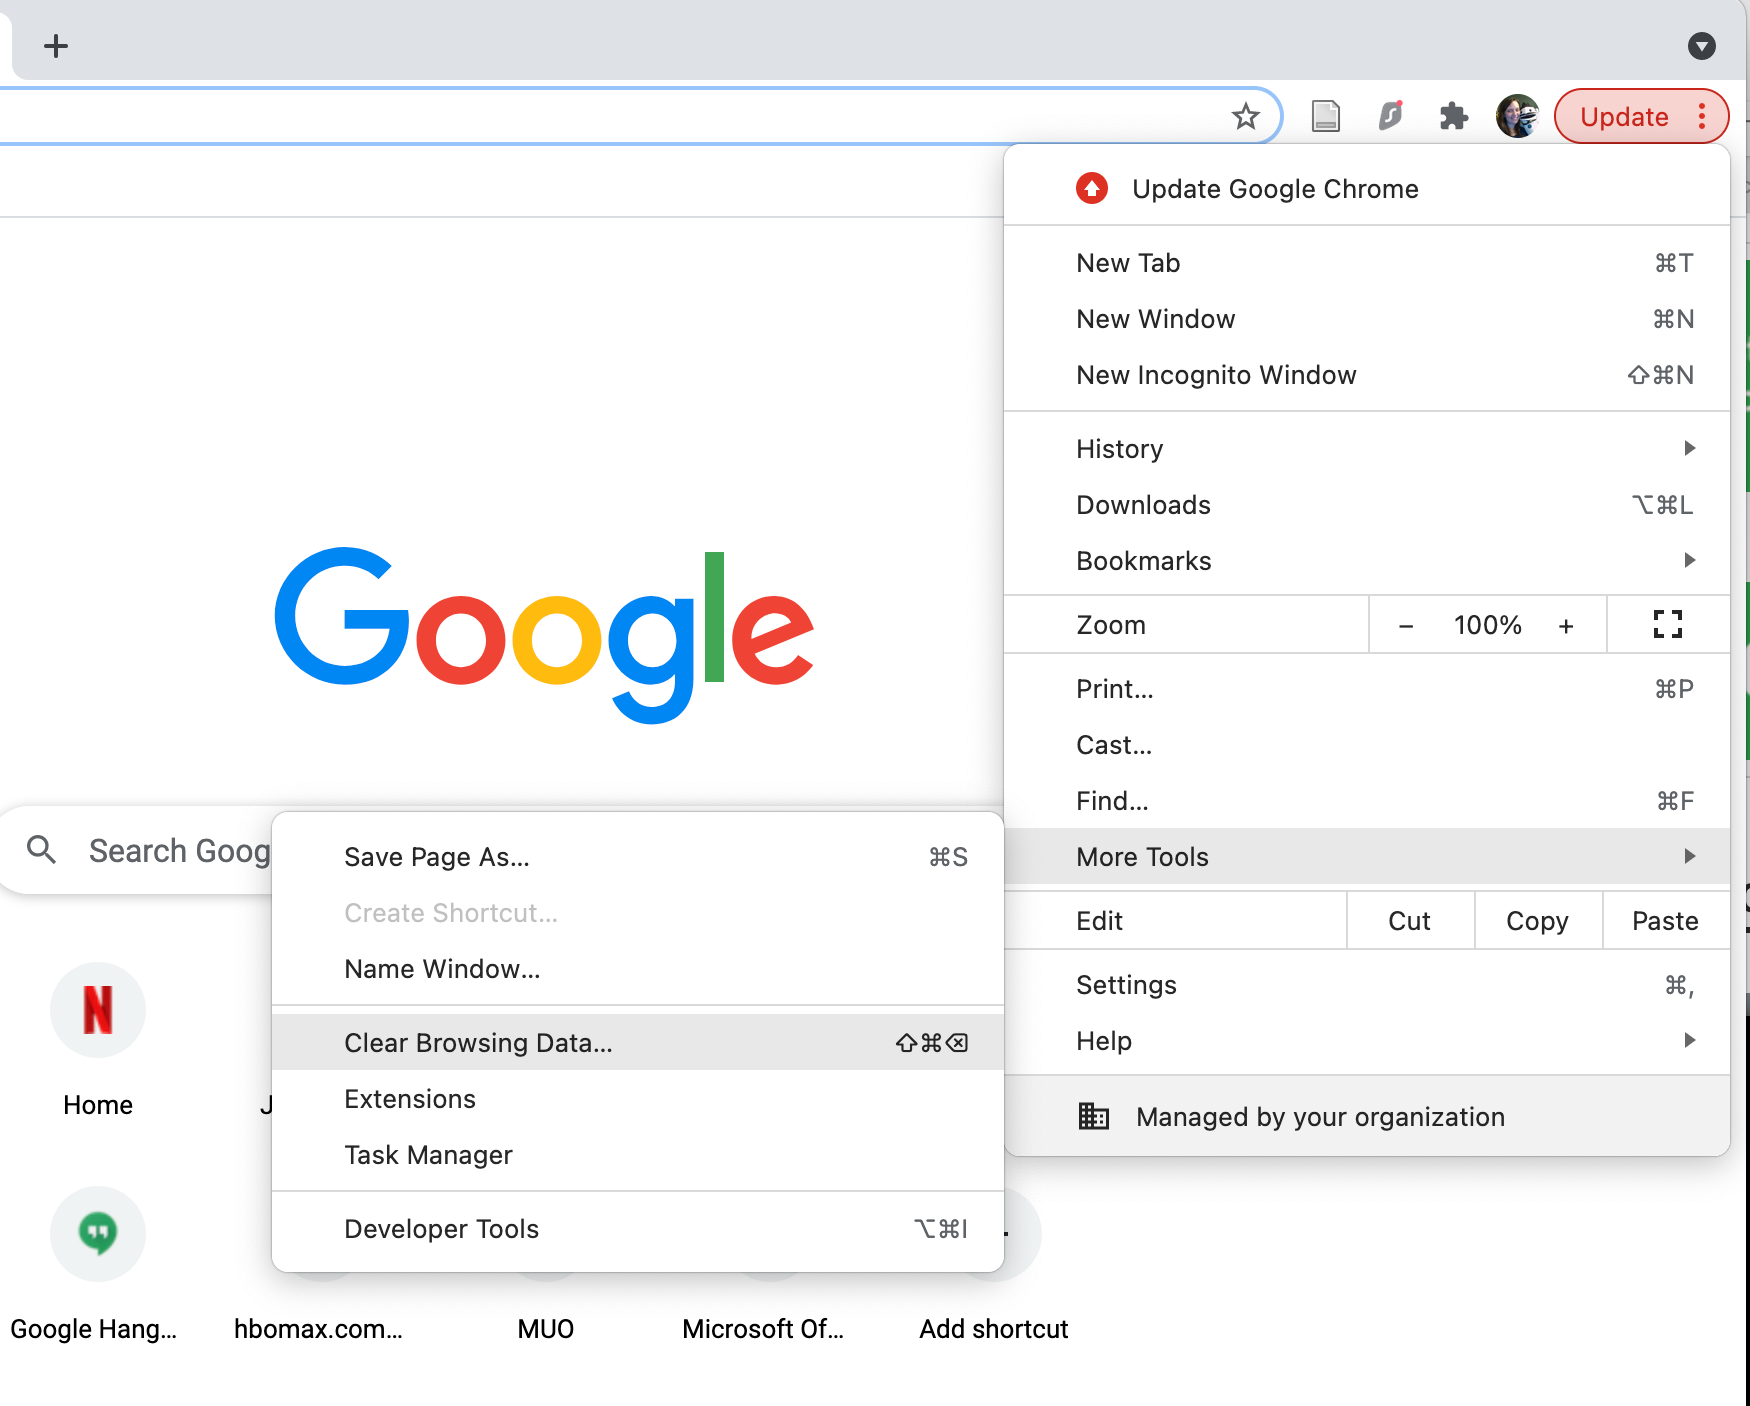
Task: Open the tab search dropdown arrow
Action: [1701, 46]
